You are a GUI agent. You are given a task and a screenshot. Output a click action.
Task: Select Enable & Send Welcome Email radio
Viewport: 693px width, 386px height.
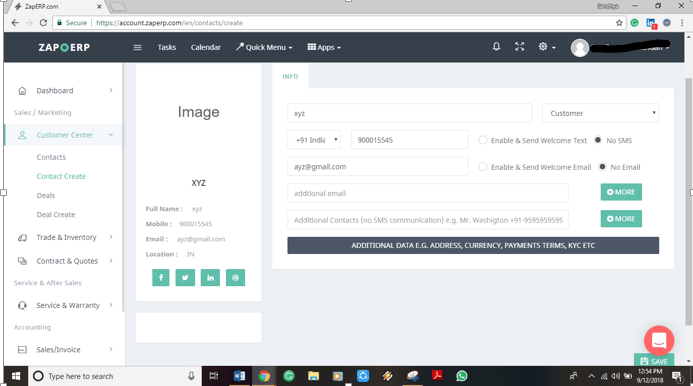point(483,167)
